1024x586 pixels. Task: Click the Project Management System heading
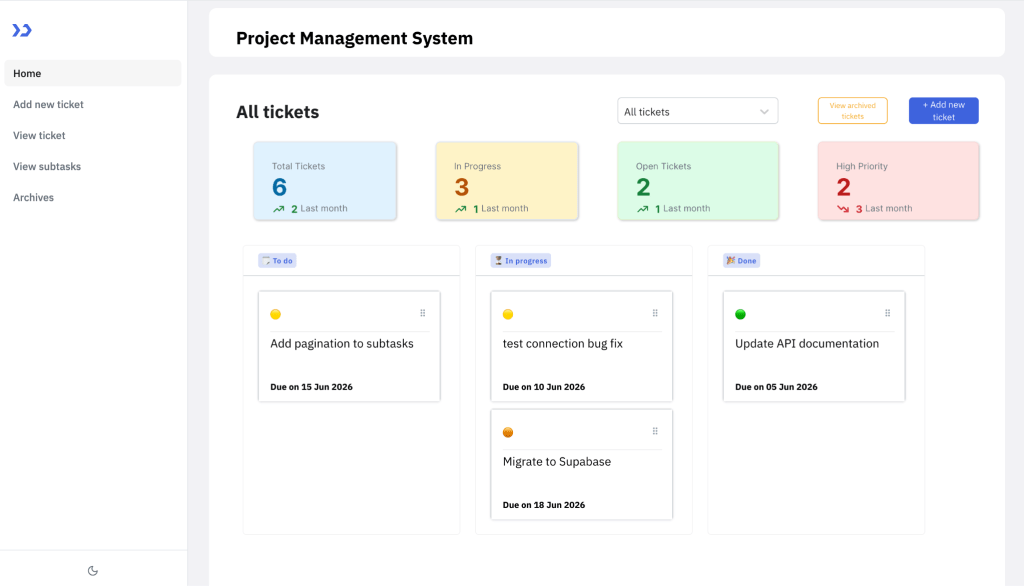[355, 38]
